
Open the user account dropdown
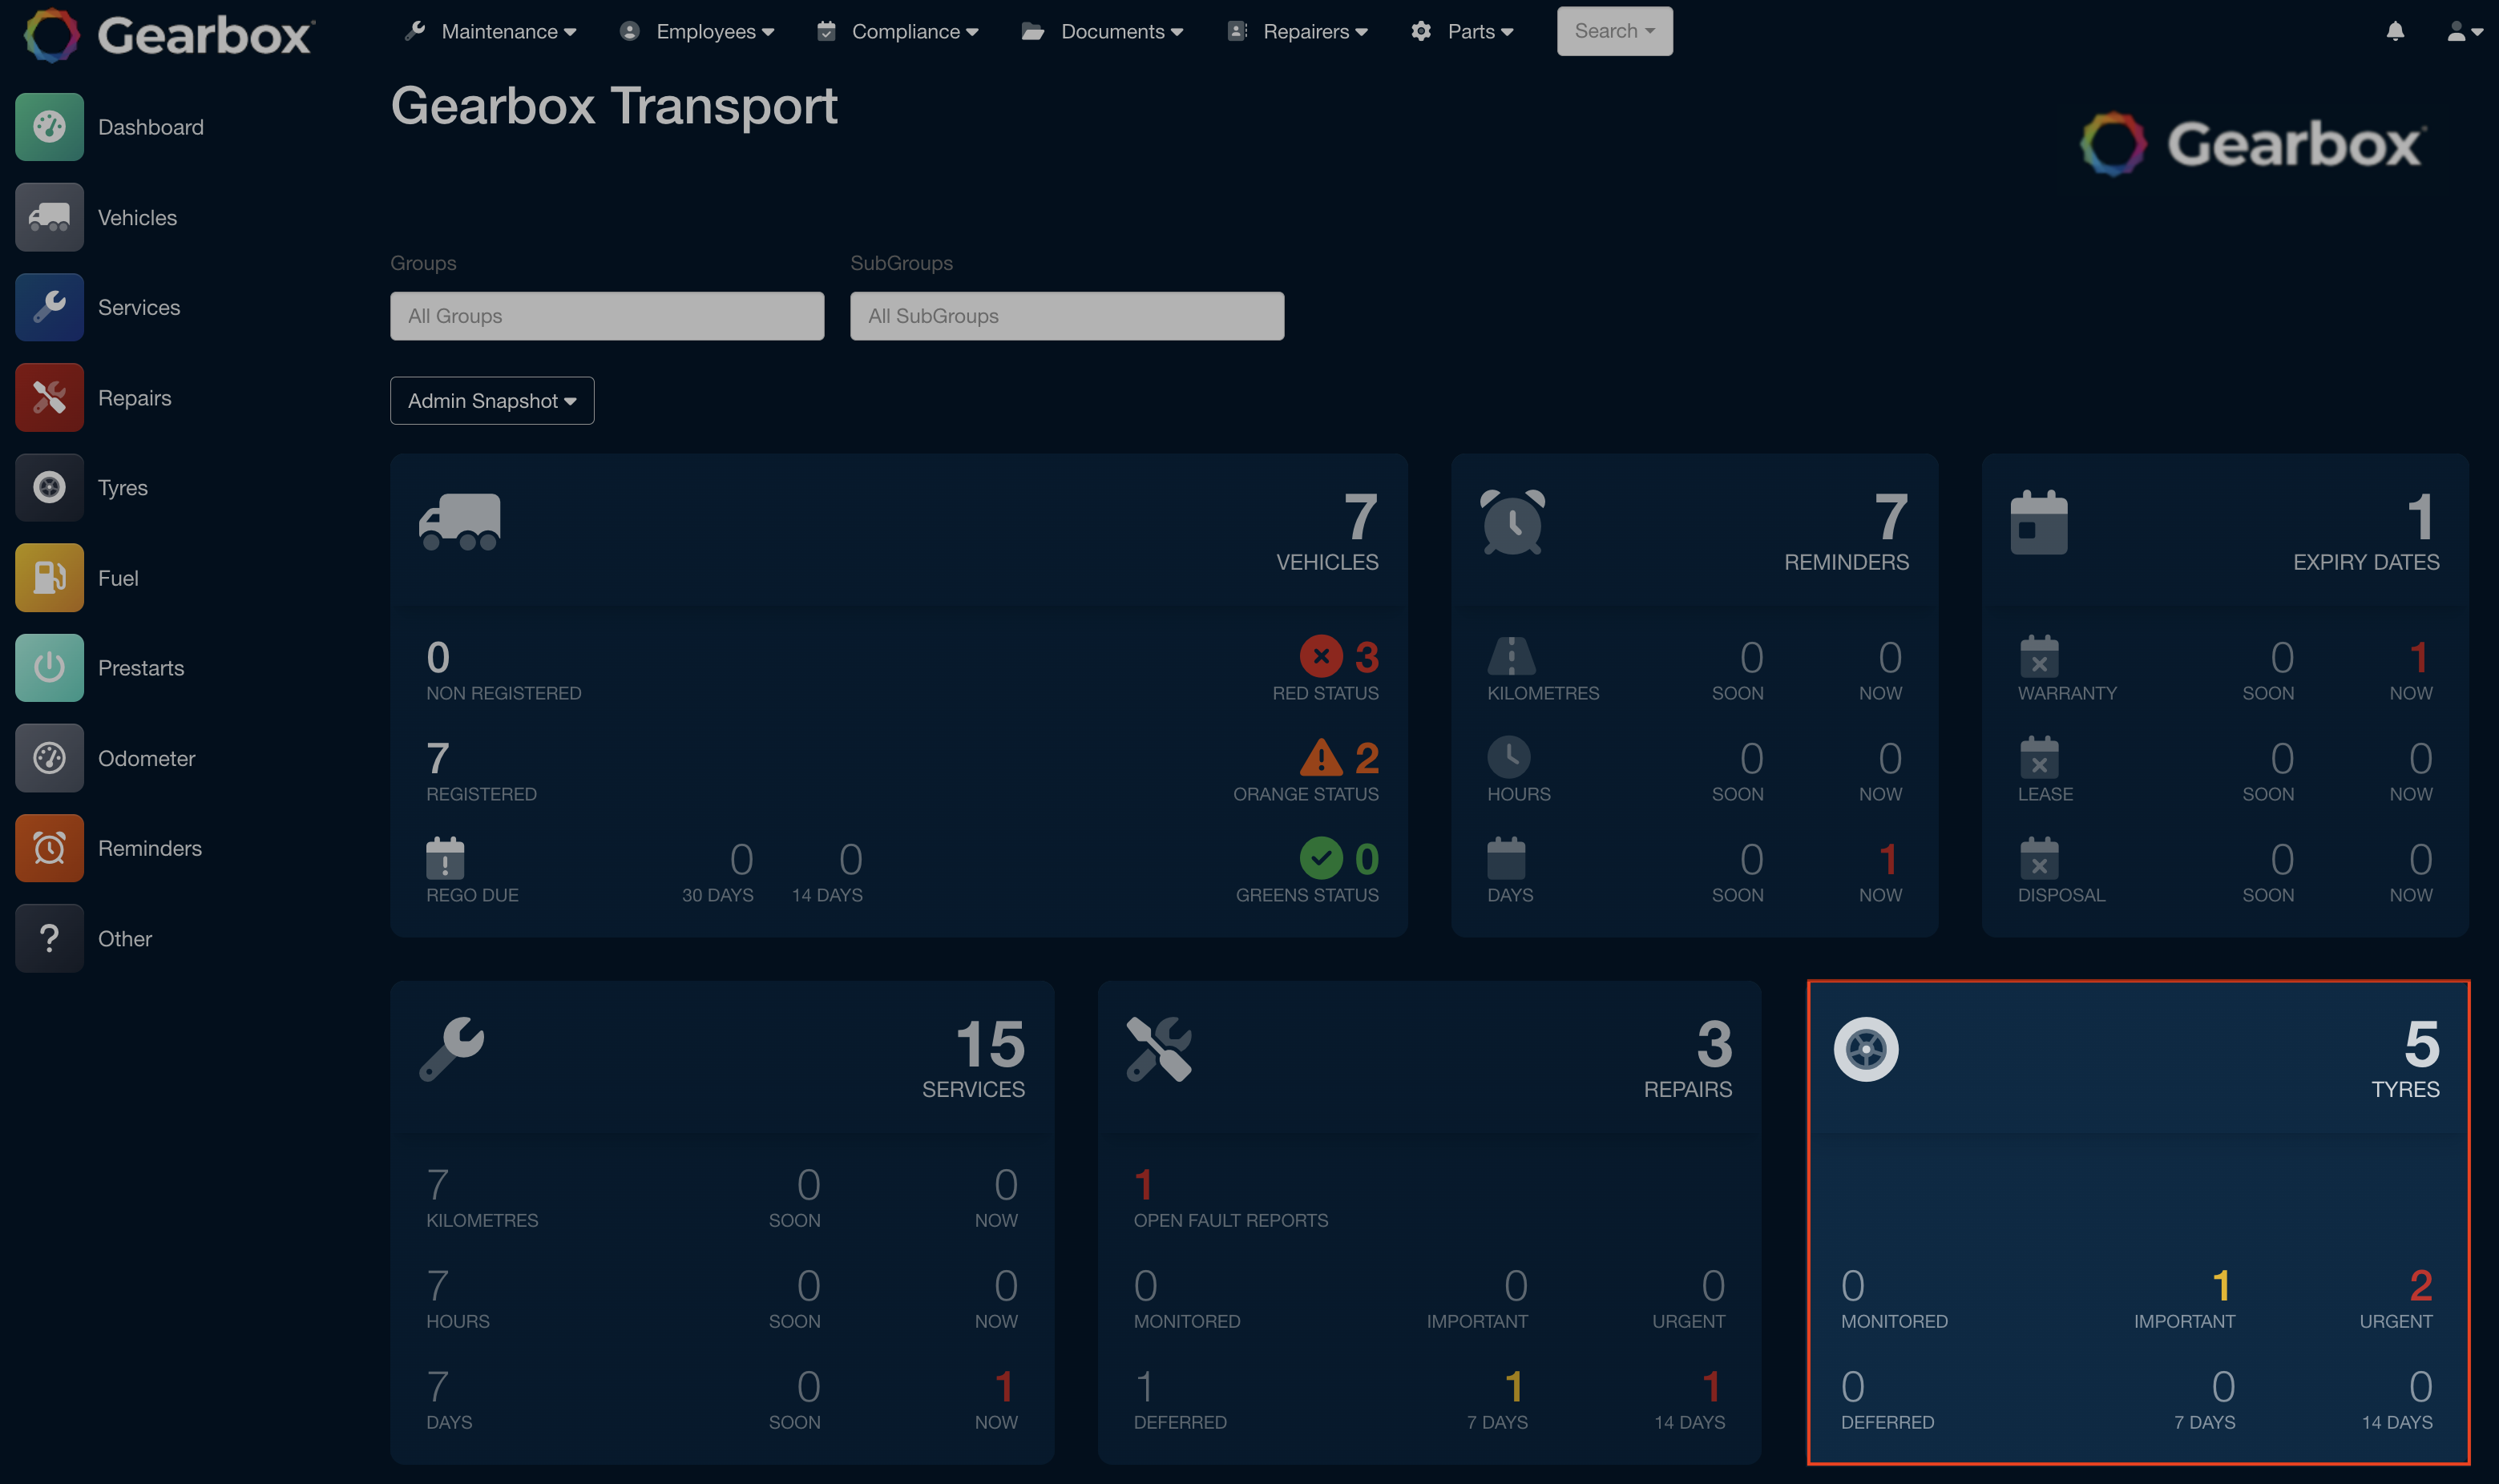pyautogui.click(x=2464, y=31)
